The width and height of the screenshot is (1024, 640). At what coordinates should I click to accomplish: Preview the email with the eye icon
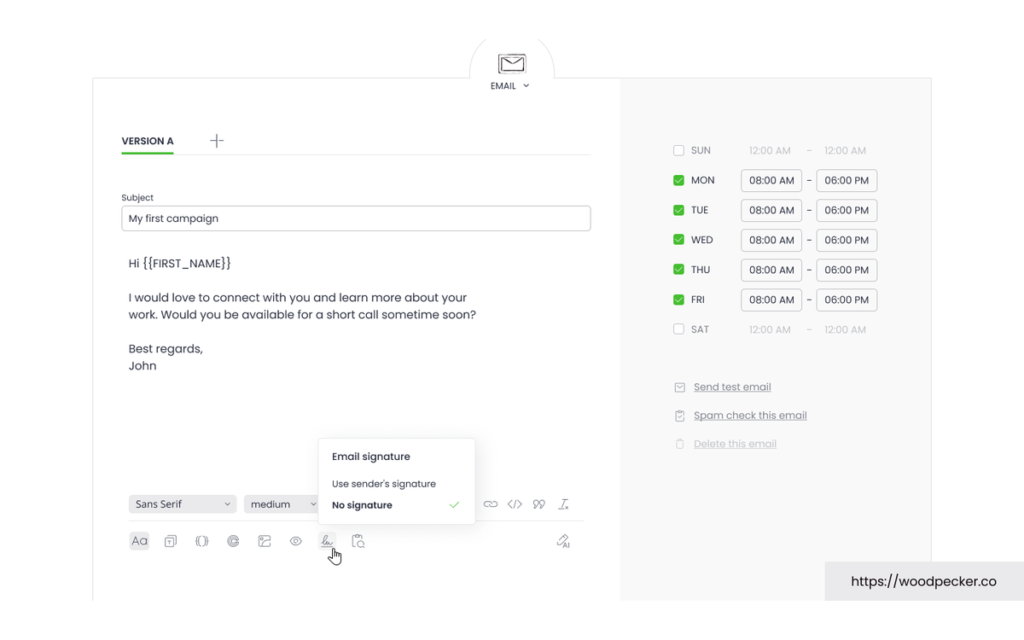click(296, 541)
